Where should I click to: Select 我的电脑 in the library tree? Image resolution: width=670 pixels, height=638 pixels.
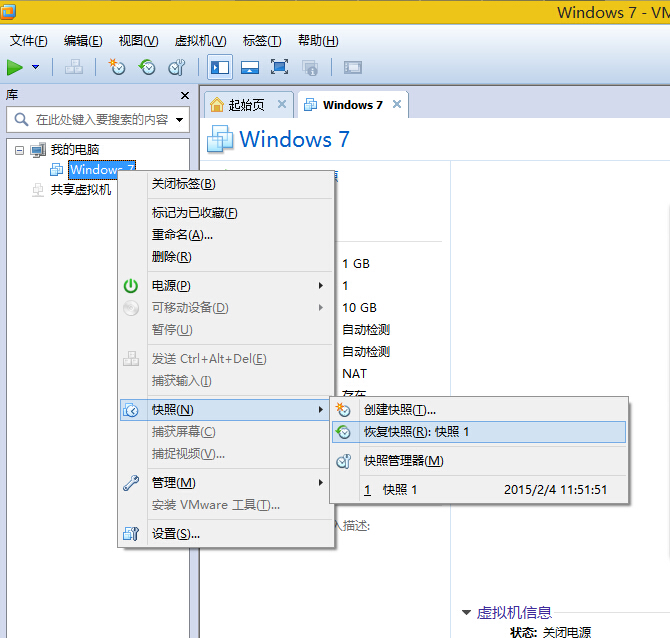[x=75, y=150]
